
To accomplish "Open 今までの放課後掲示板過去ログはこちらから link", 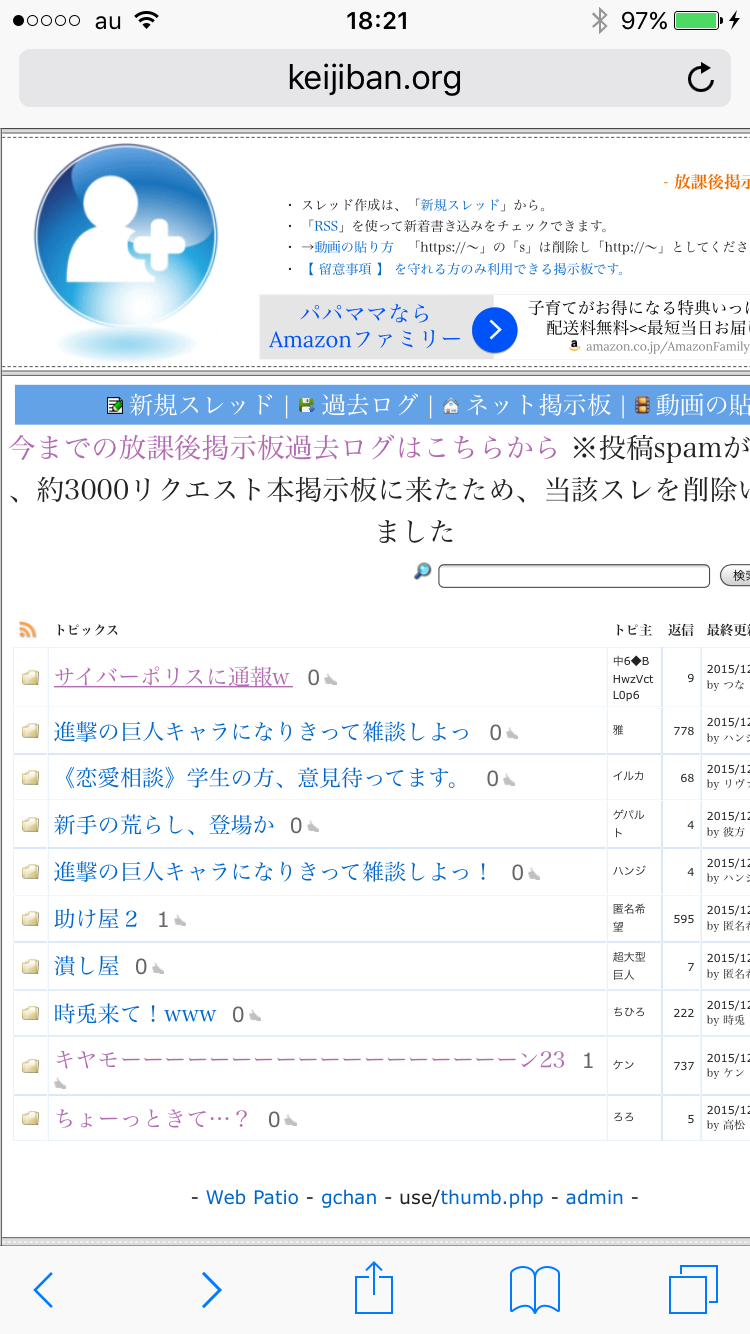I will click(x=283, y=447).
